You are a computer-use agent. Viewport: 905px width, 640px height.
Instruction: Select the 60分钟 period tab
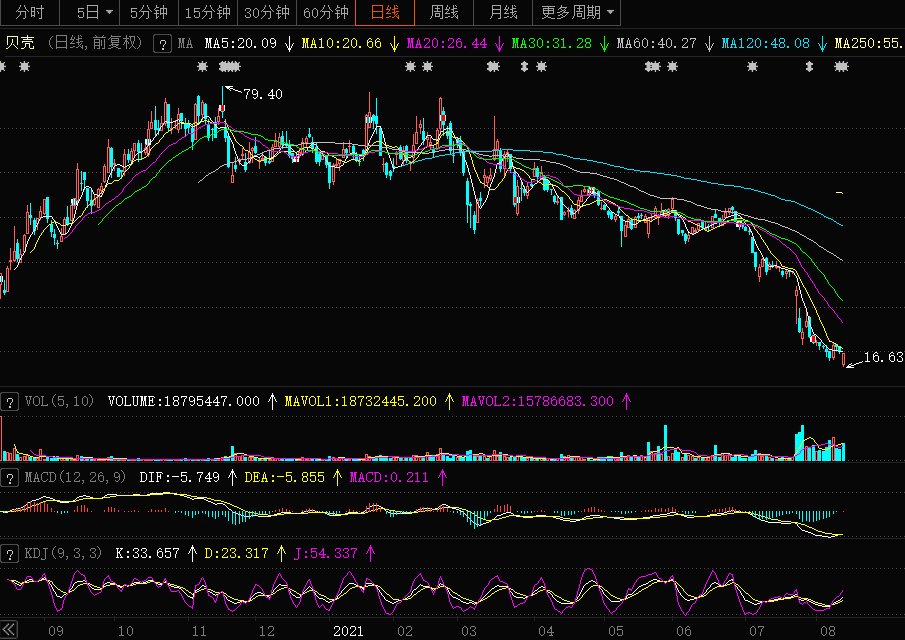click(x=326, y=12)
